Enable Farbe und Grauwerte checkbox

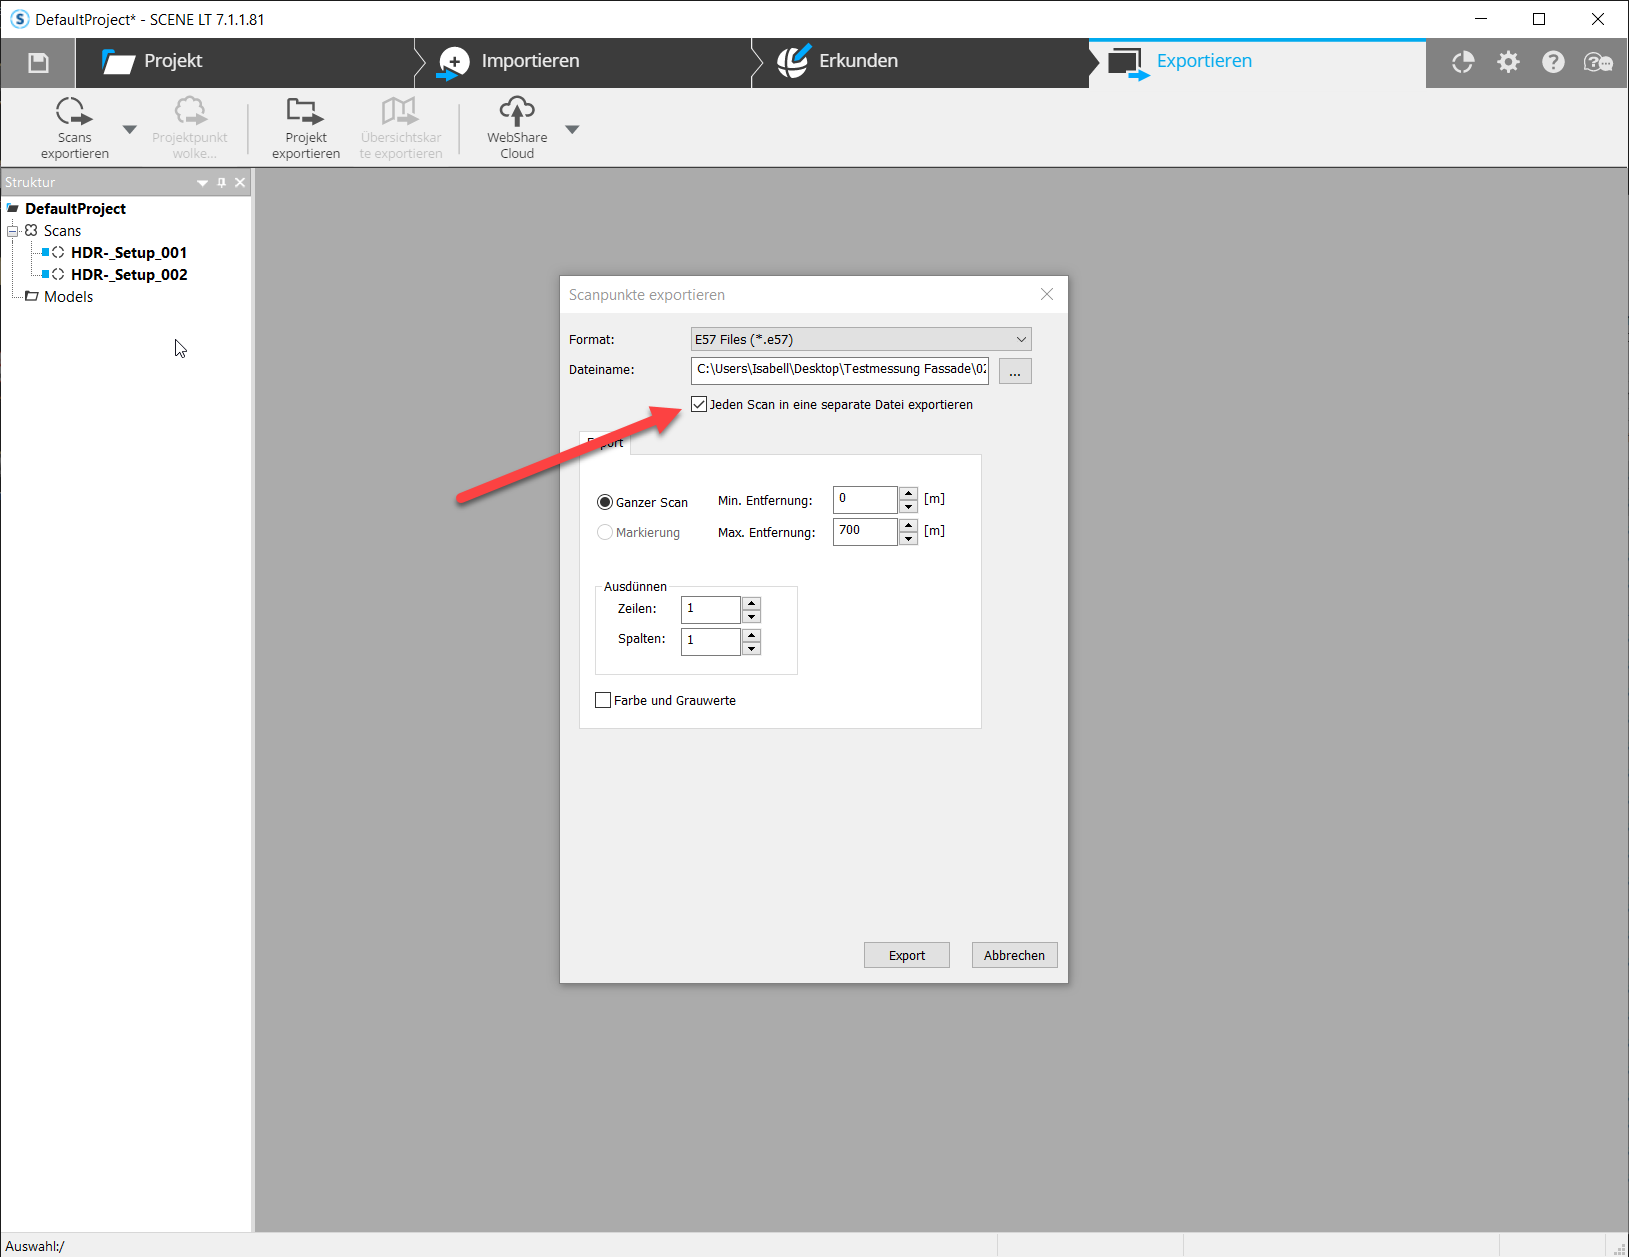603,700
